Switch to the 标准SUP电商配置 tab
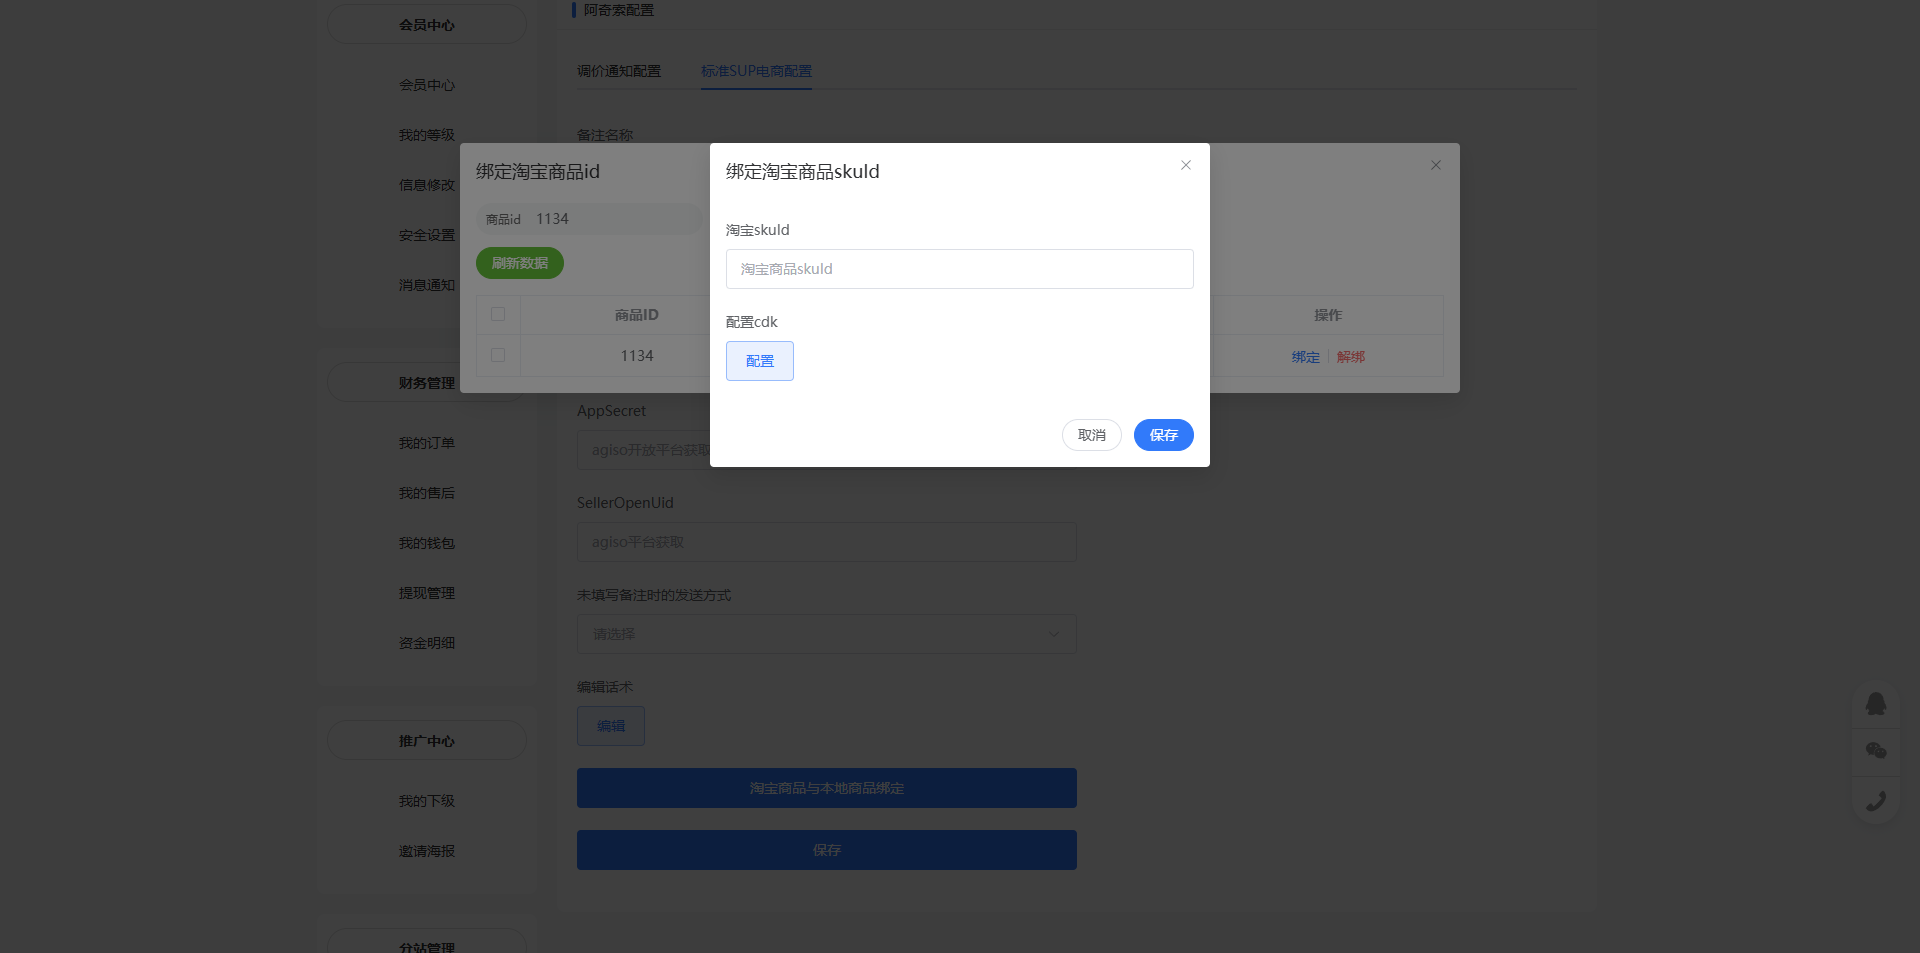The image size is (1920, 953). (x=756, y=71)
